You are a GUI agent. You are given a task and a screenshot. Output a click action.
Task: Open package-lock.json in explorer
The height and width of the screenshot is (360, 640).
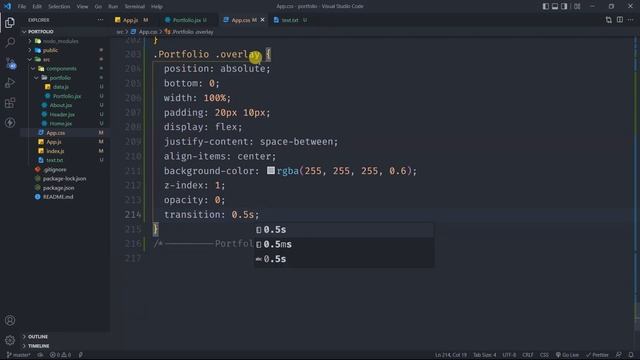(64, 179)
